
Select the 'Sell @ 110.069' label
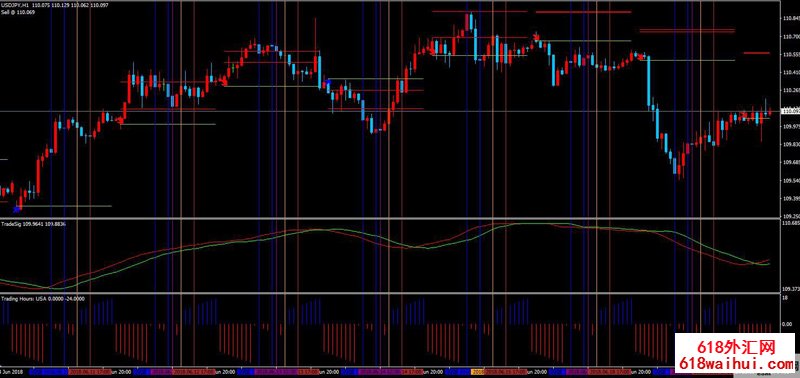[18, 11]
